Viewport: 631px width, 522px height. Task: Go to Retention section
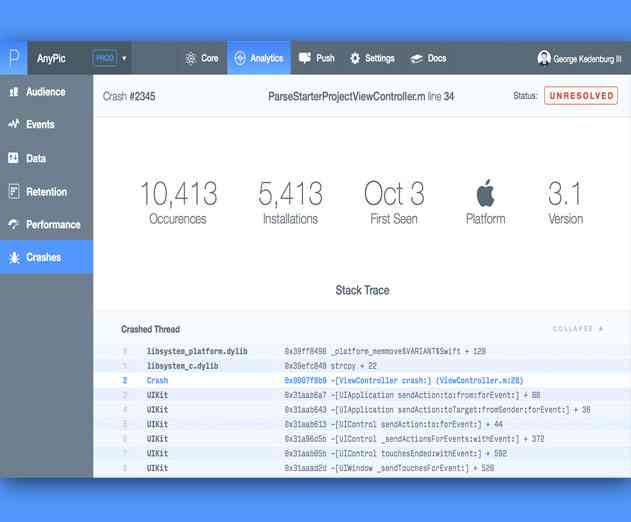click(46, 192)
